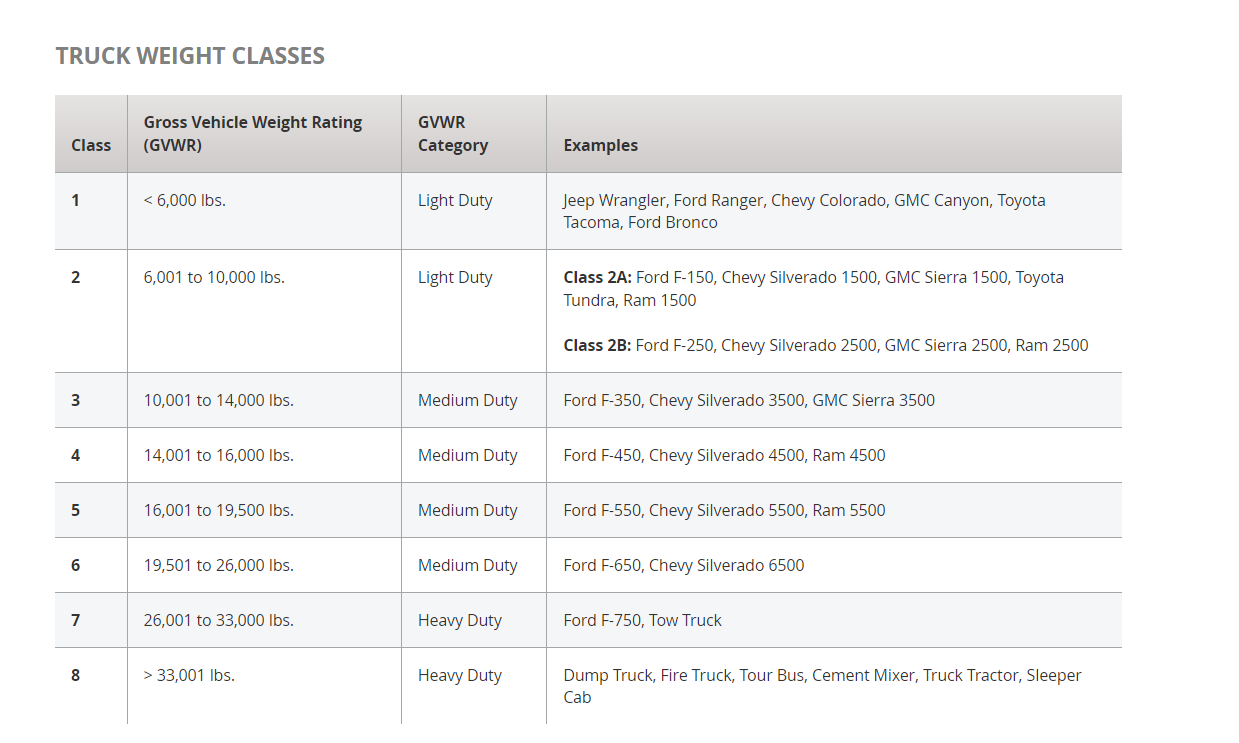Click the "< 6,000 lbs." cell

pos(185,200)
